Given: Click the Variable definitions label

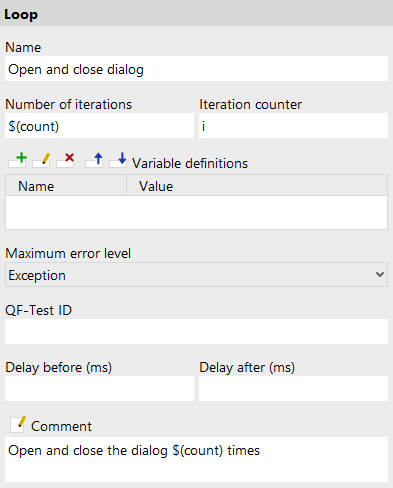Looking at the screenshot, I should coord(190,163).
